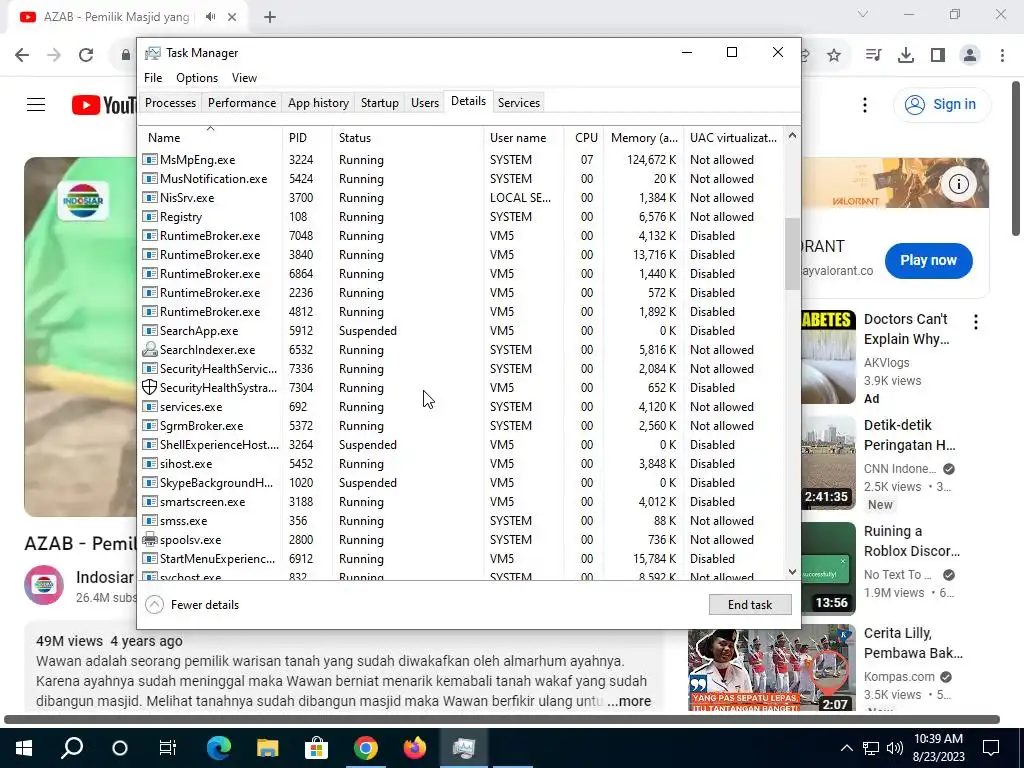Open the notification center icon
This screenshot has width=1024, height=768.
tap(991, 748)
